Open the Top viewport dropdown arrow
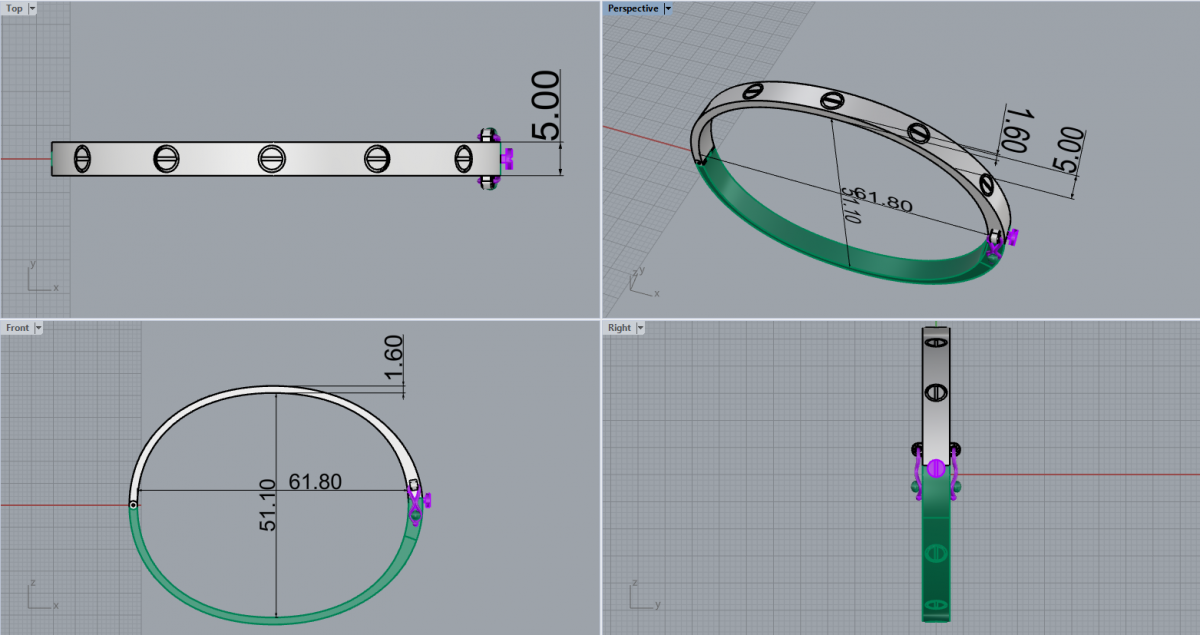The height and width of the screenshot is (635, 1200). pyautogui.click(x=32, y=8)
